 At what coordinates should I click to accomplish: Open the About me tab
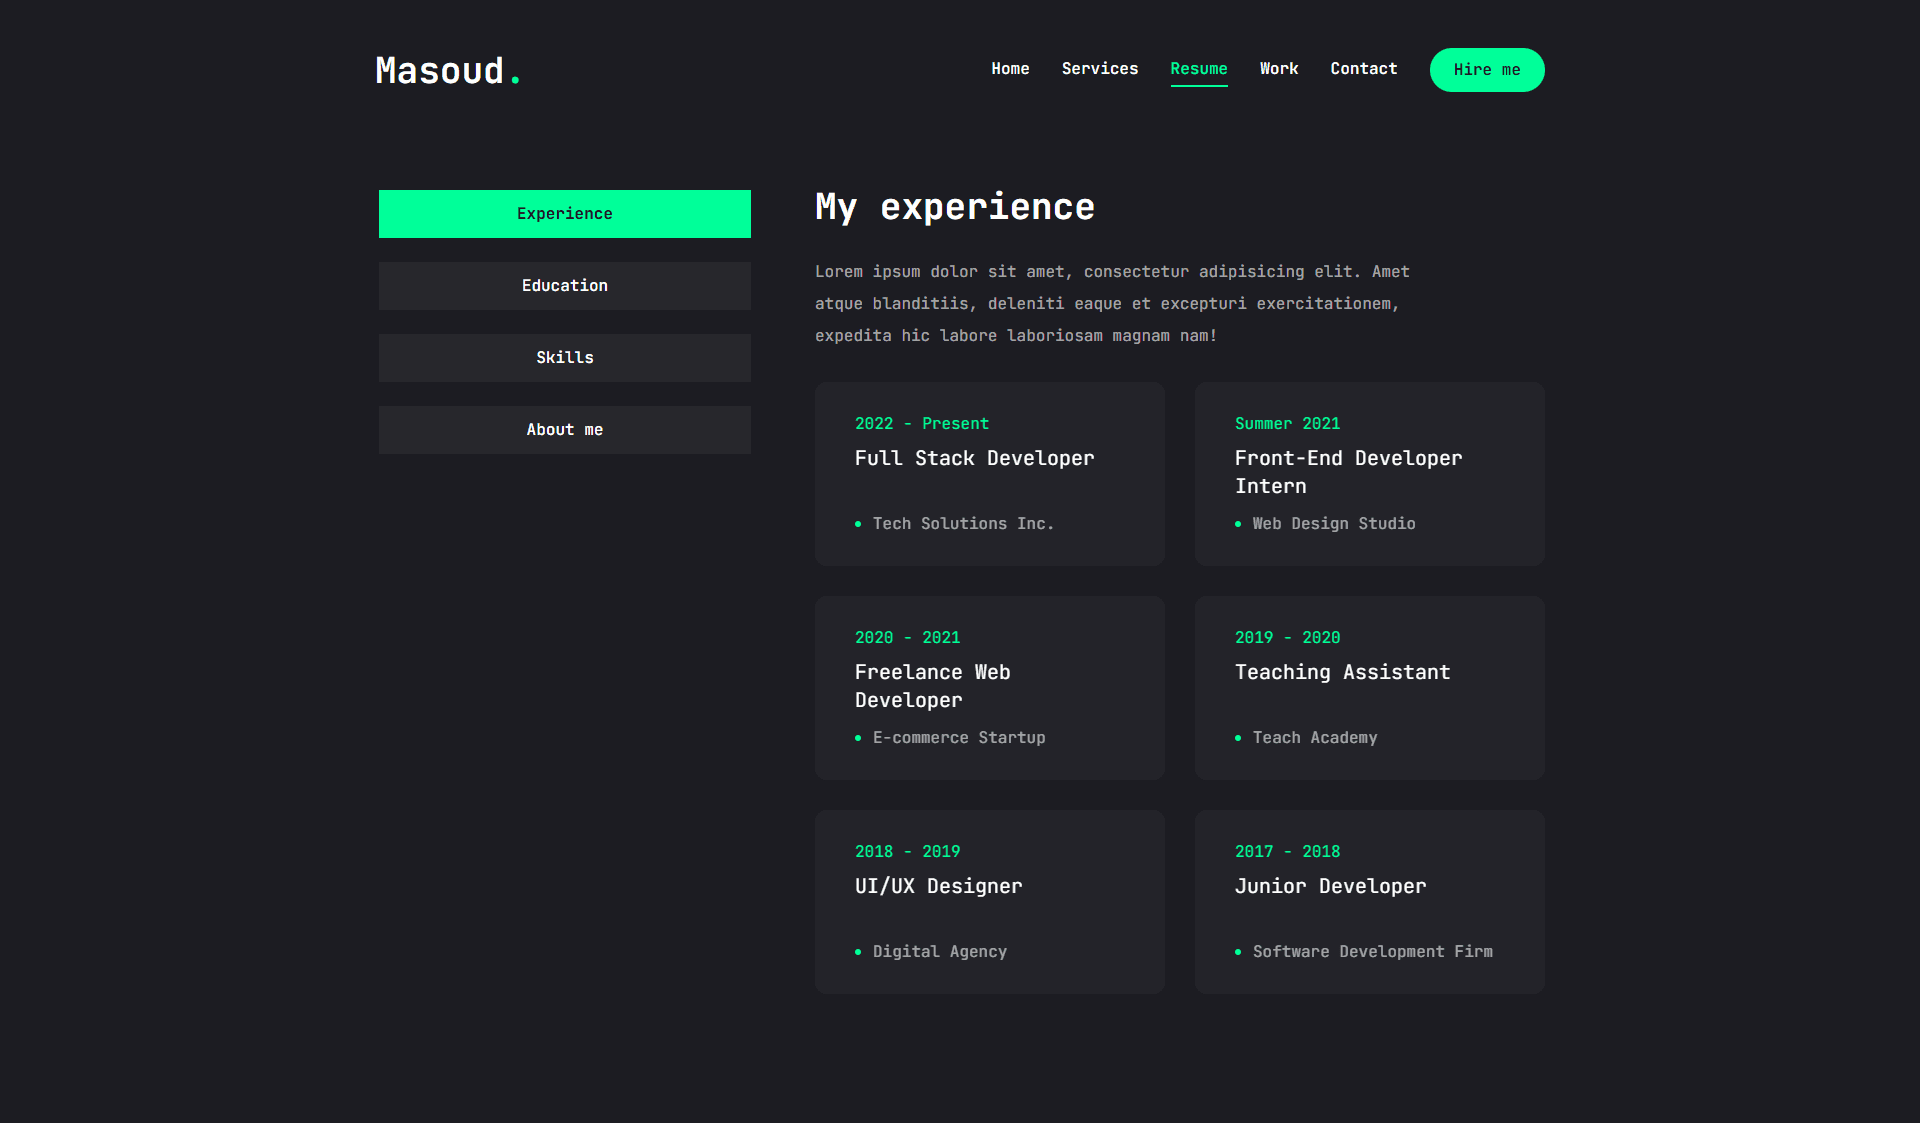point(565,430)
